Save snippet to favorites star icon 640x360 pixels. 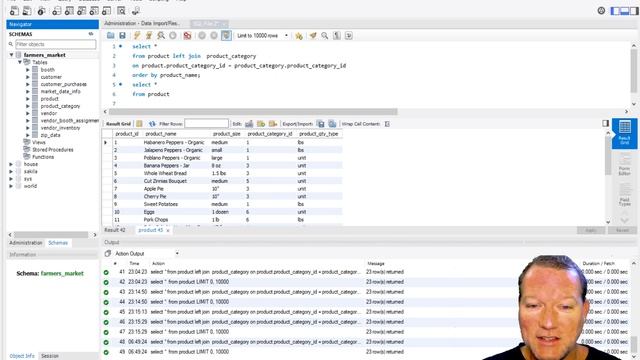click(299, 36)
